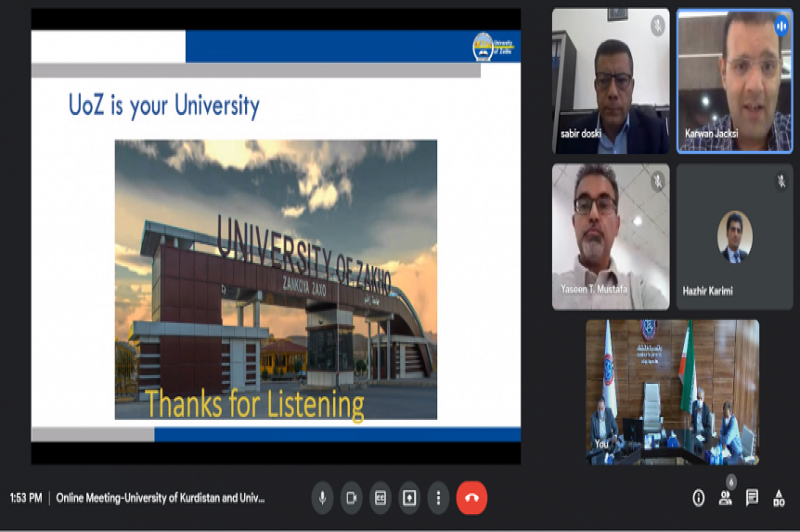Click Hazhir Karimi's profile avatar
The image size is (800, 532).
click(735, 236)
